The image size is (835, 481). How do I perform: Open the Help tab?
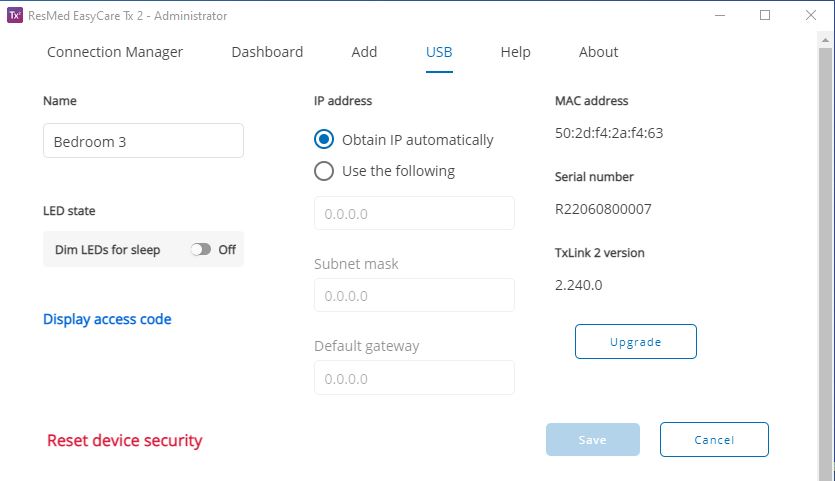tap(515, 52)
